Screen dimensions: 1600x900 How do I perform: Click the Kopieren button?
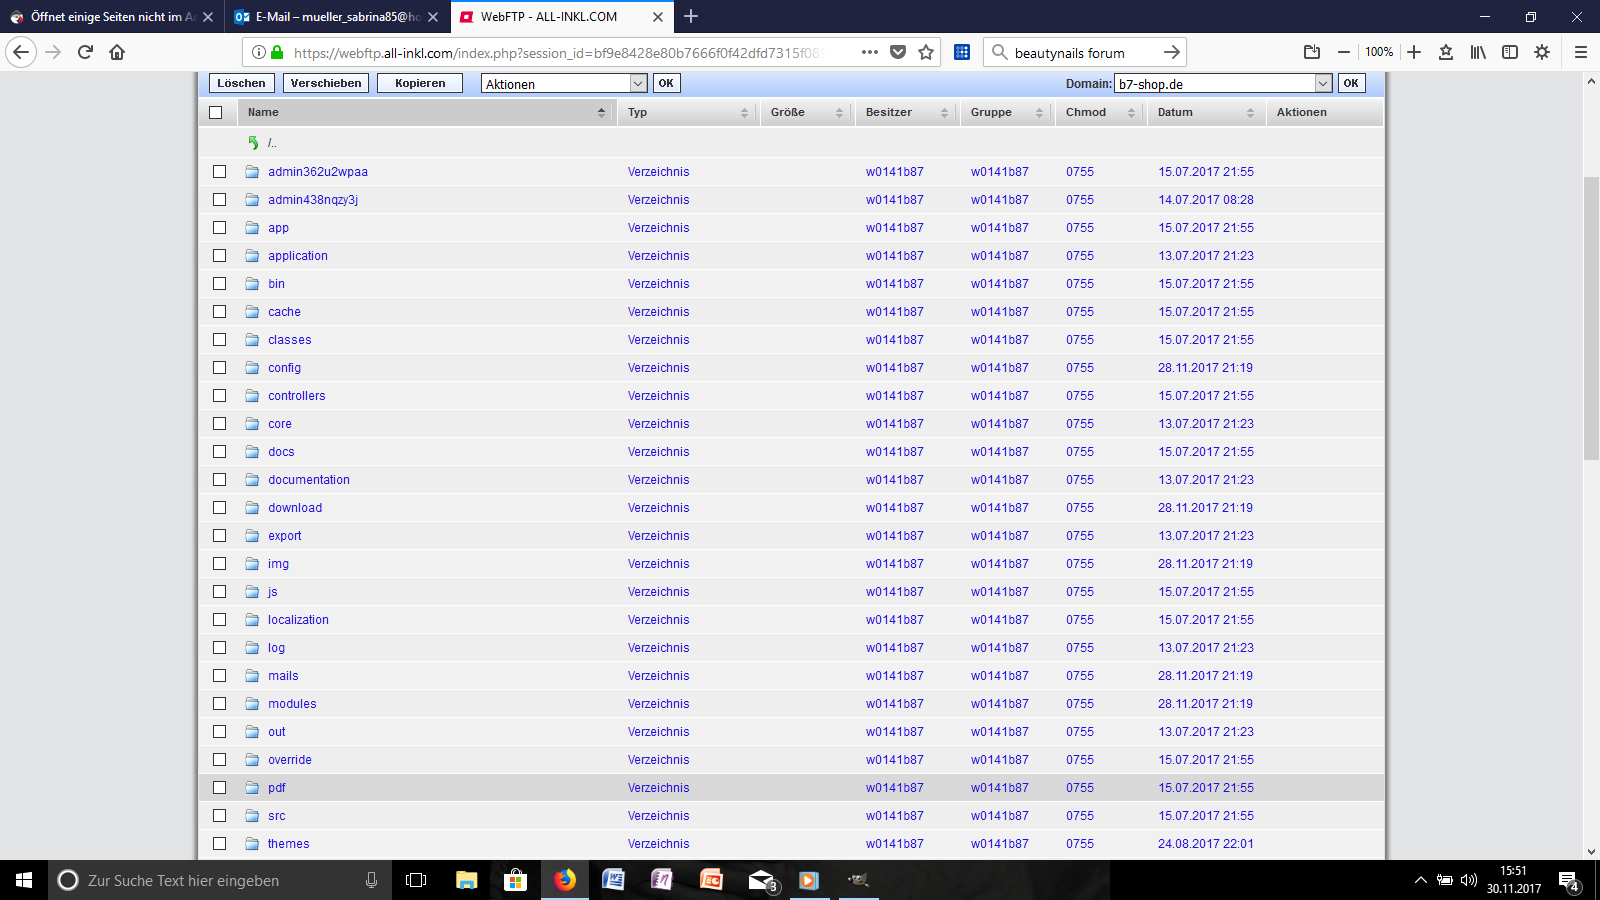click(420, 83)
